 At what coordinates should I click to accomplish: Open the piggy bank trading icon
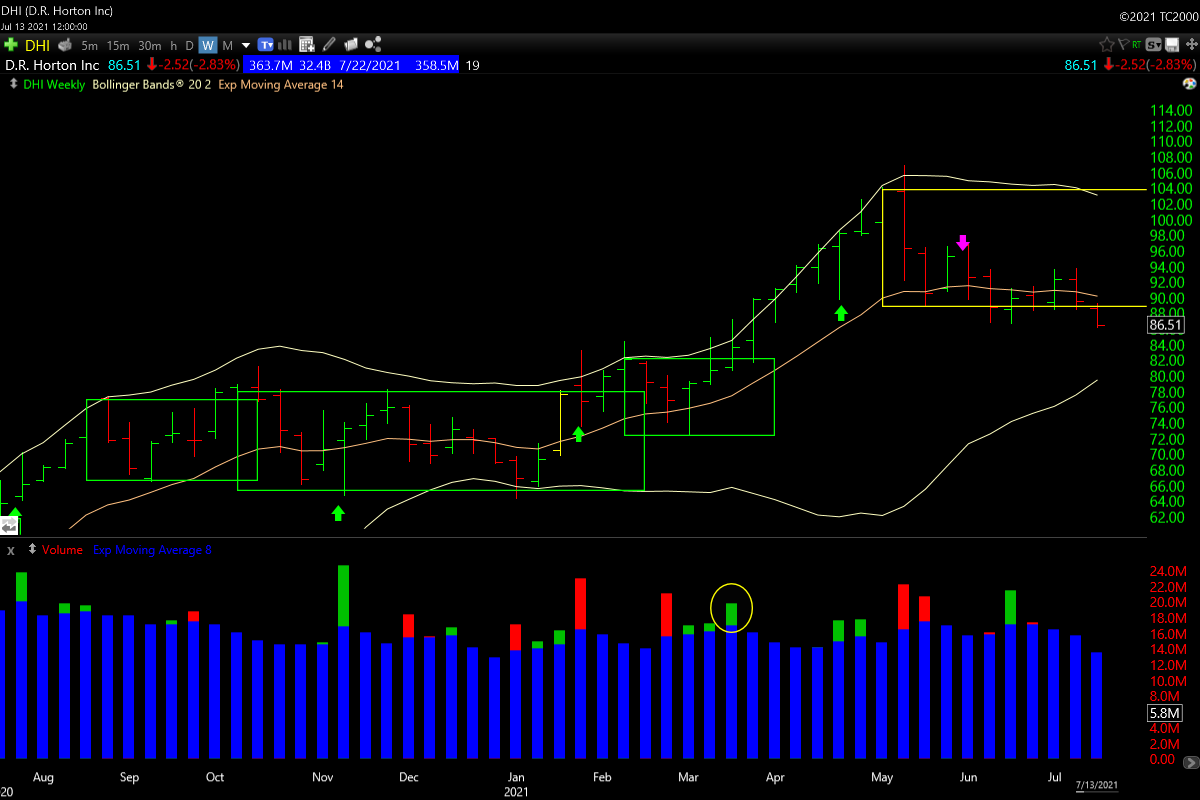(x=65, y=45)
